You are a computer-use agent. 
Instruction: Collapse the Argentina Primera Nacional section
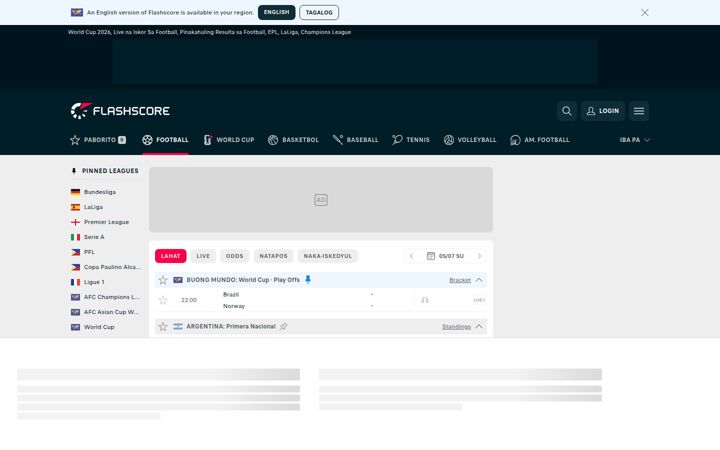click(x=479, y=326)
